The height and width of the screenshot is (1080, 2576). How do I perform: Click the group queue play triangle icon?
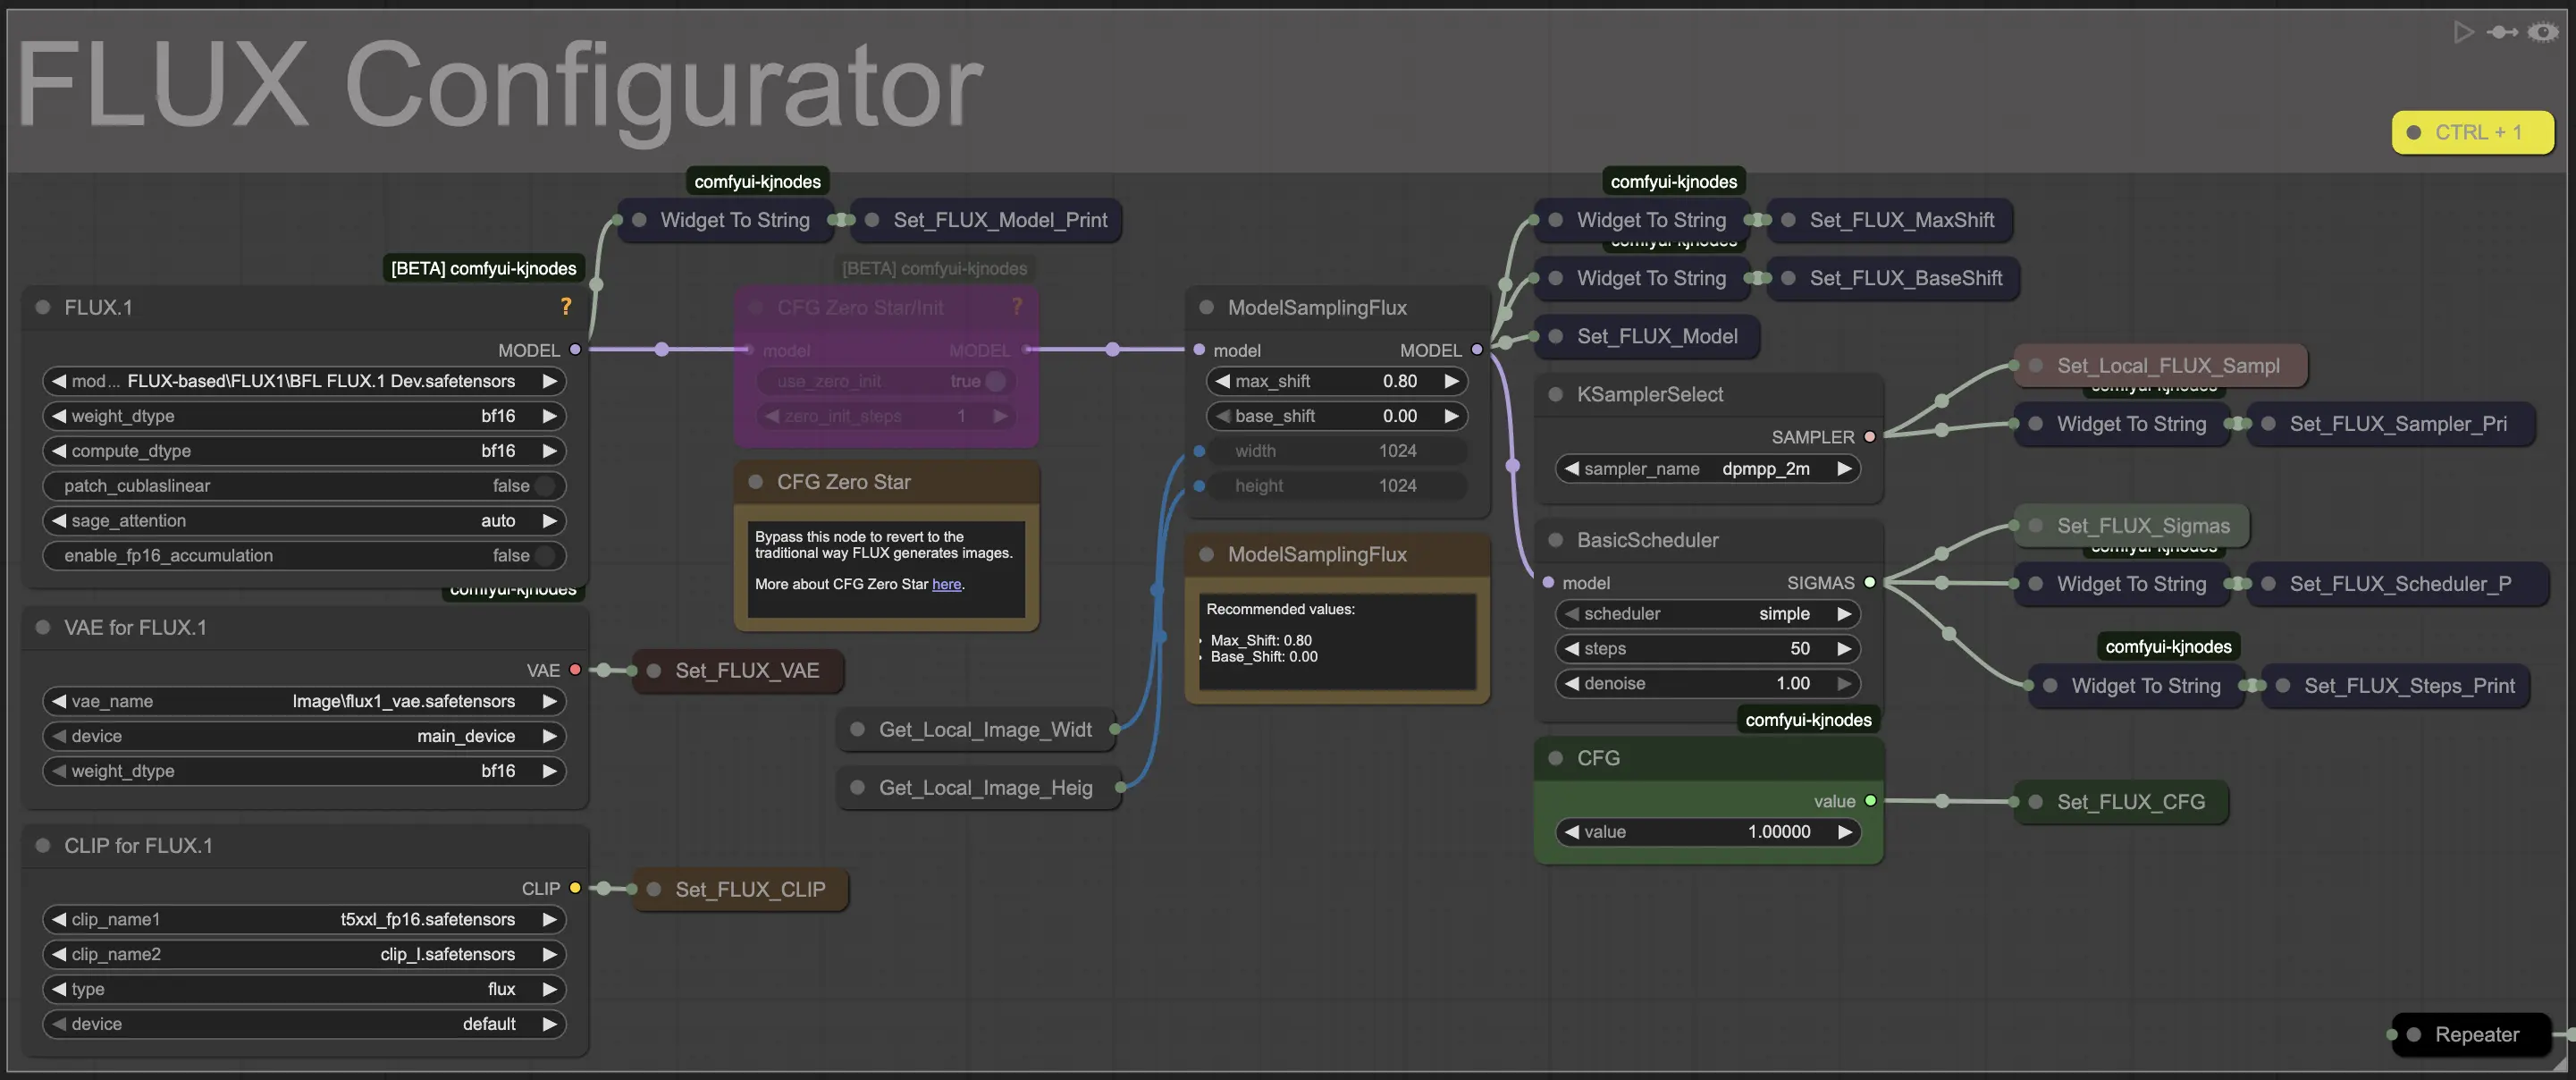click(x=2463, y=32)
